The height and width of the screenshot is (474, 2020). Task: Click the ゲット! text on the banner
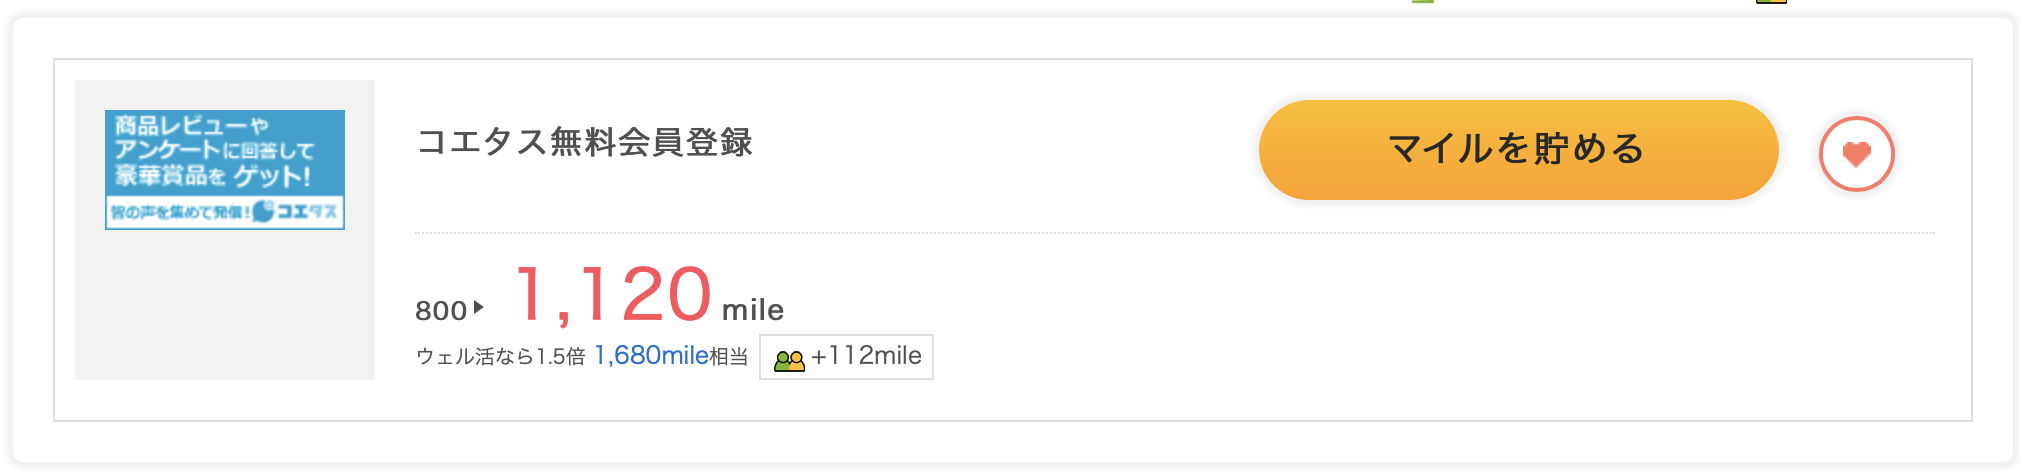pos(272,177)
